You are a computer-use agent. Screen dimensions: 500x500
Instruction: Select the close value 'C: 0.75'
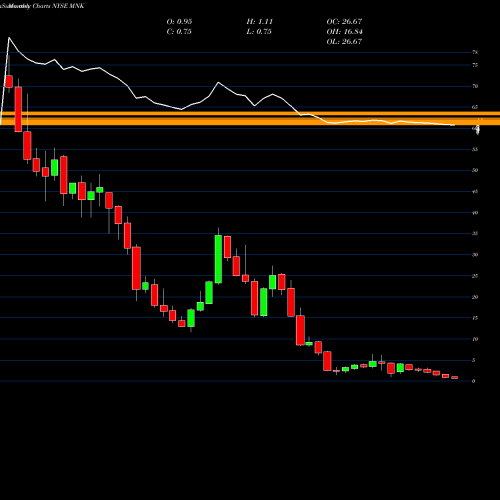point(179,31)
